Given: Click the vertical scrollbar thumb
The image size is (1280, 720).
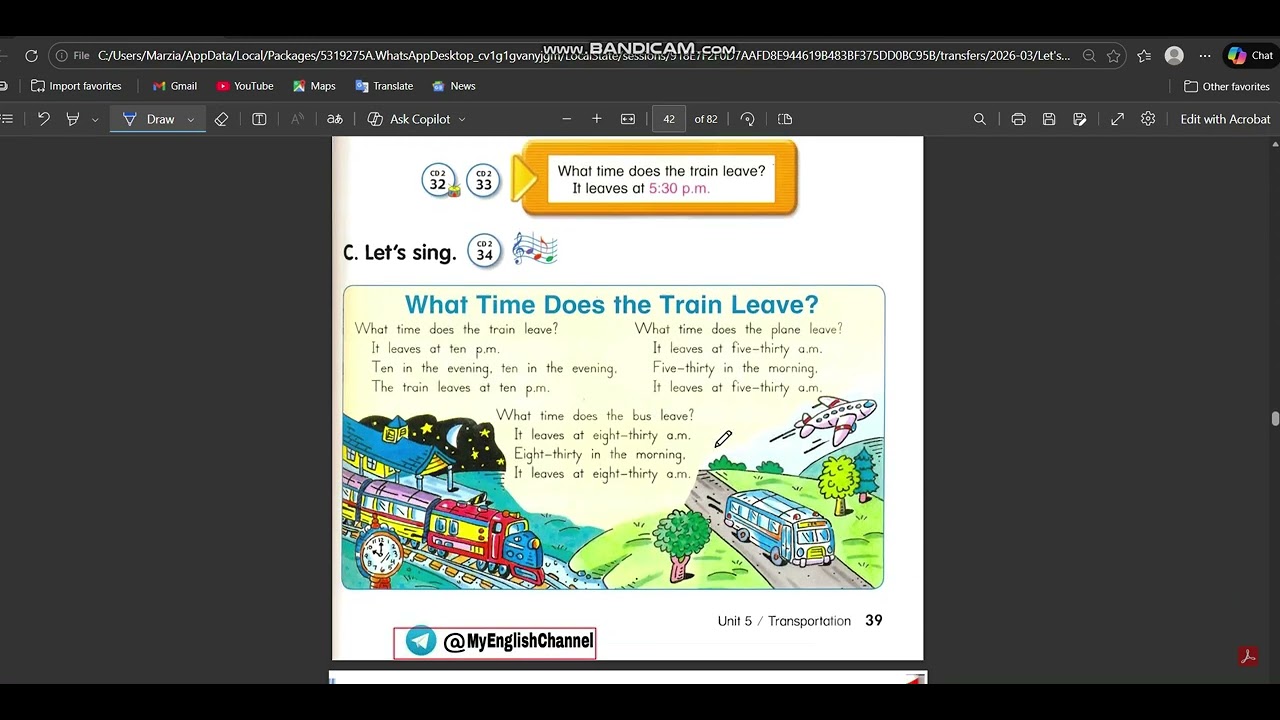Looking at the screenshot, I should 1275,419.
